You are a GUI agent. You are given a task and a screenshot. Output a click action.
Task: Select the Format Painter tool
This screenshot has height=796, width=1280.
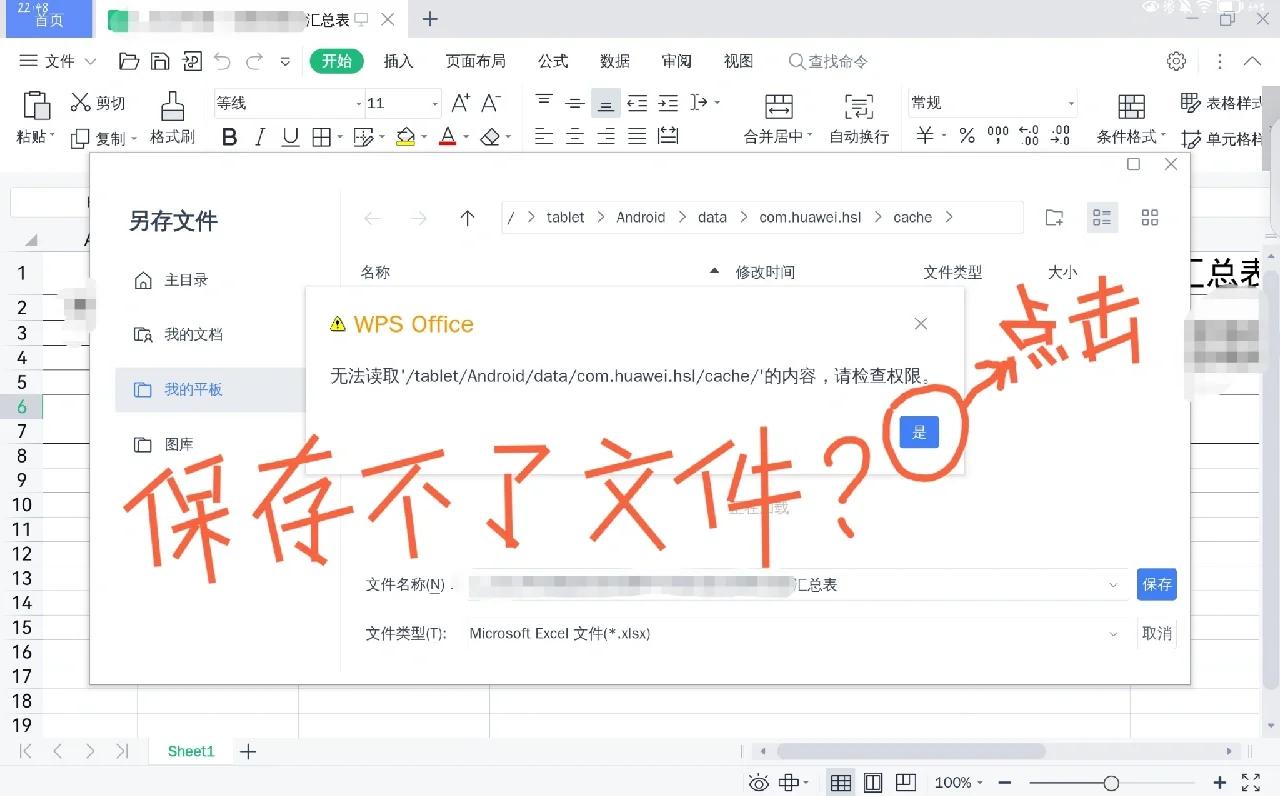pyautogui.click(x=171, y=117)
